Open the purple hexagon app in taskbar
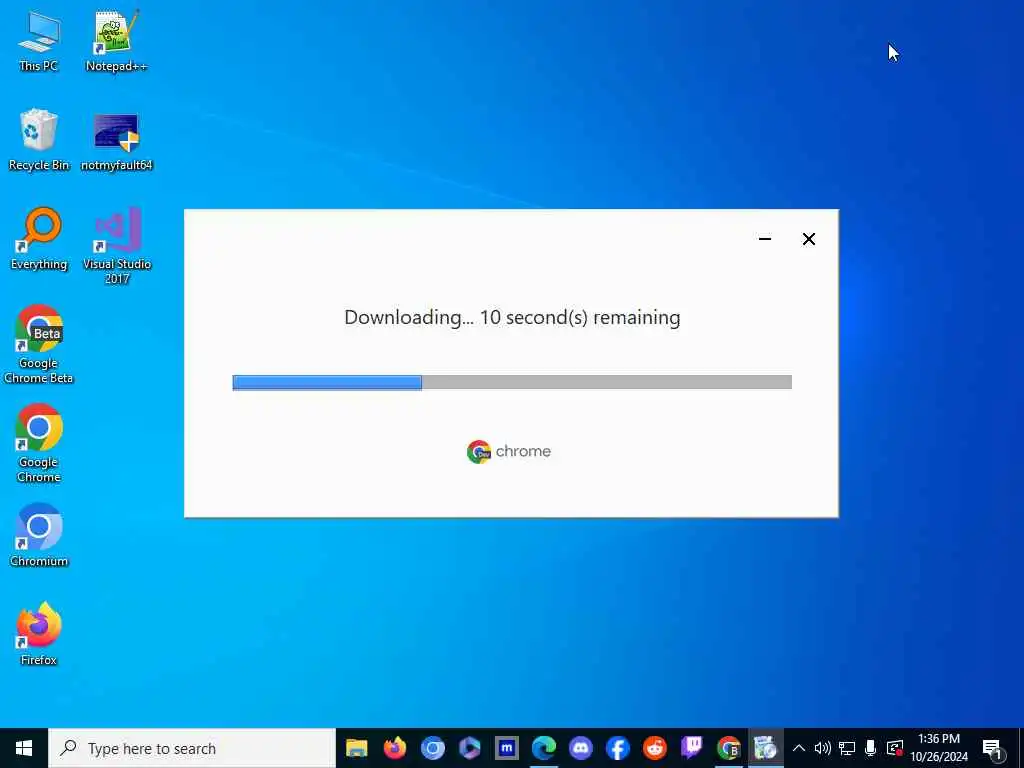 [x=470, y=748]
